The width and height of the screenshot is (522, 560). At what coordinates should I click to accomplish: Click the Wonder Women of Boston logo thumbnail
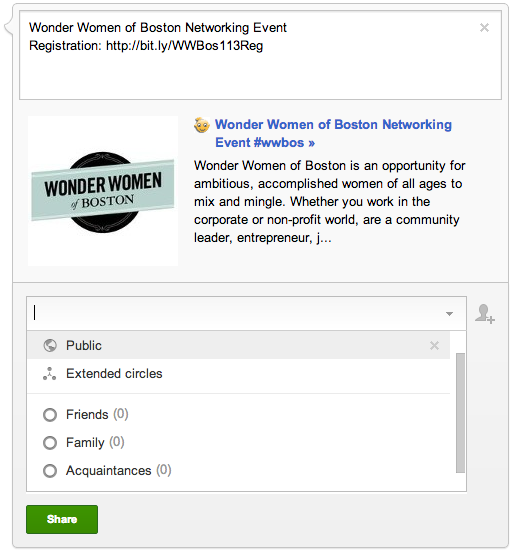pyautogui.click(x=103, y=191)
